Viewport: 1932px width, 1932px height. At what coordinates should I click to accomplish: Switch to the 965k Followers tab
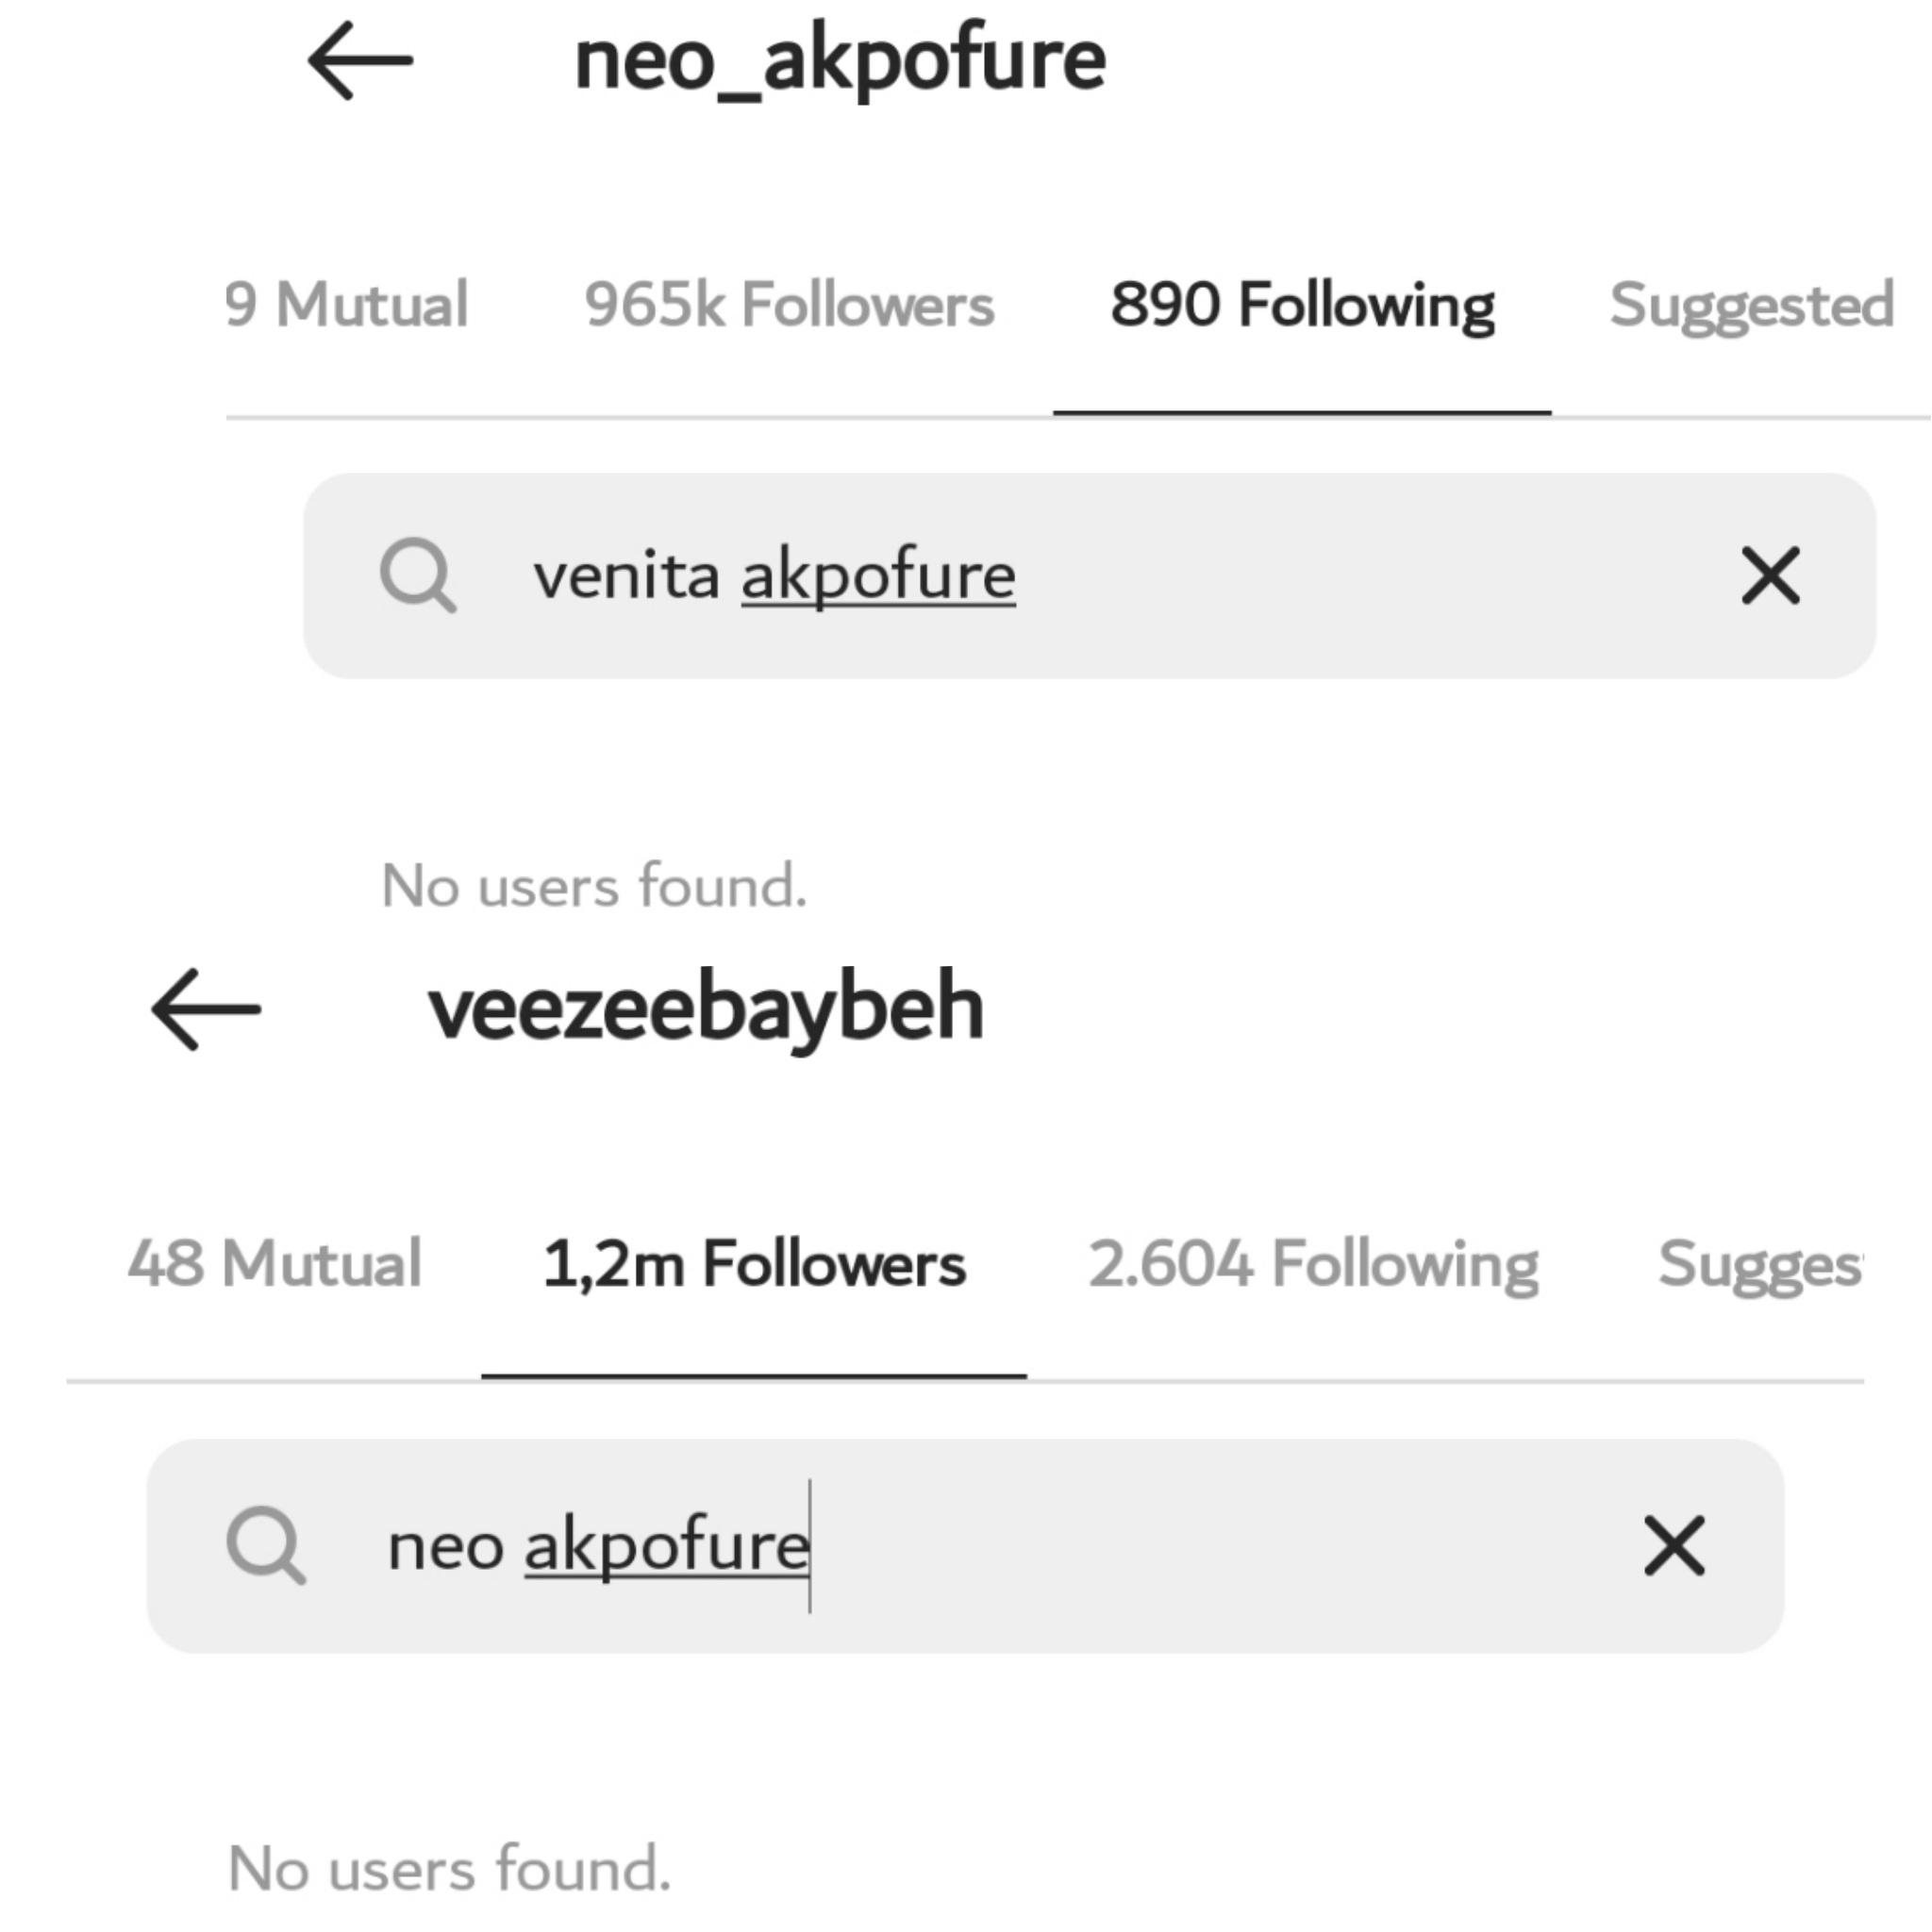click(x=789, y=305)
